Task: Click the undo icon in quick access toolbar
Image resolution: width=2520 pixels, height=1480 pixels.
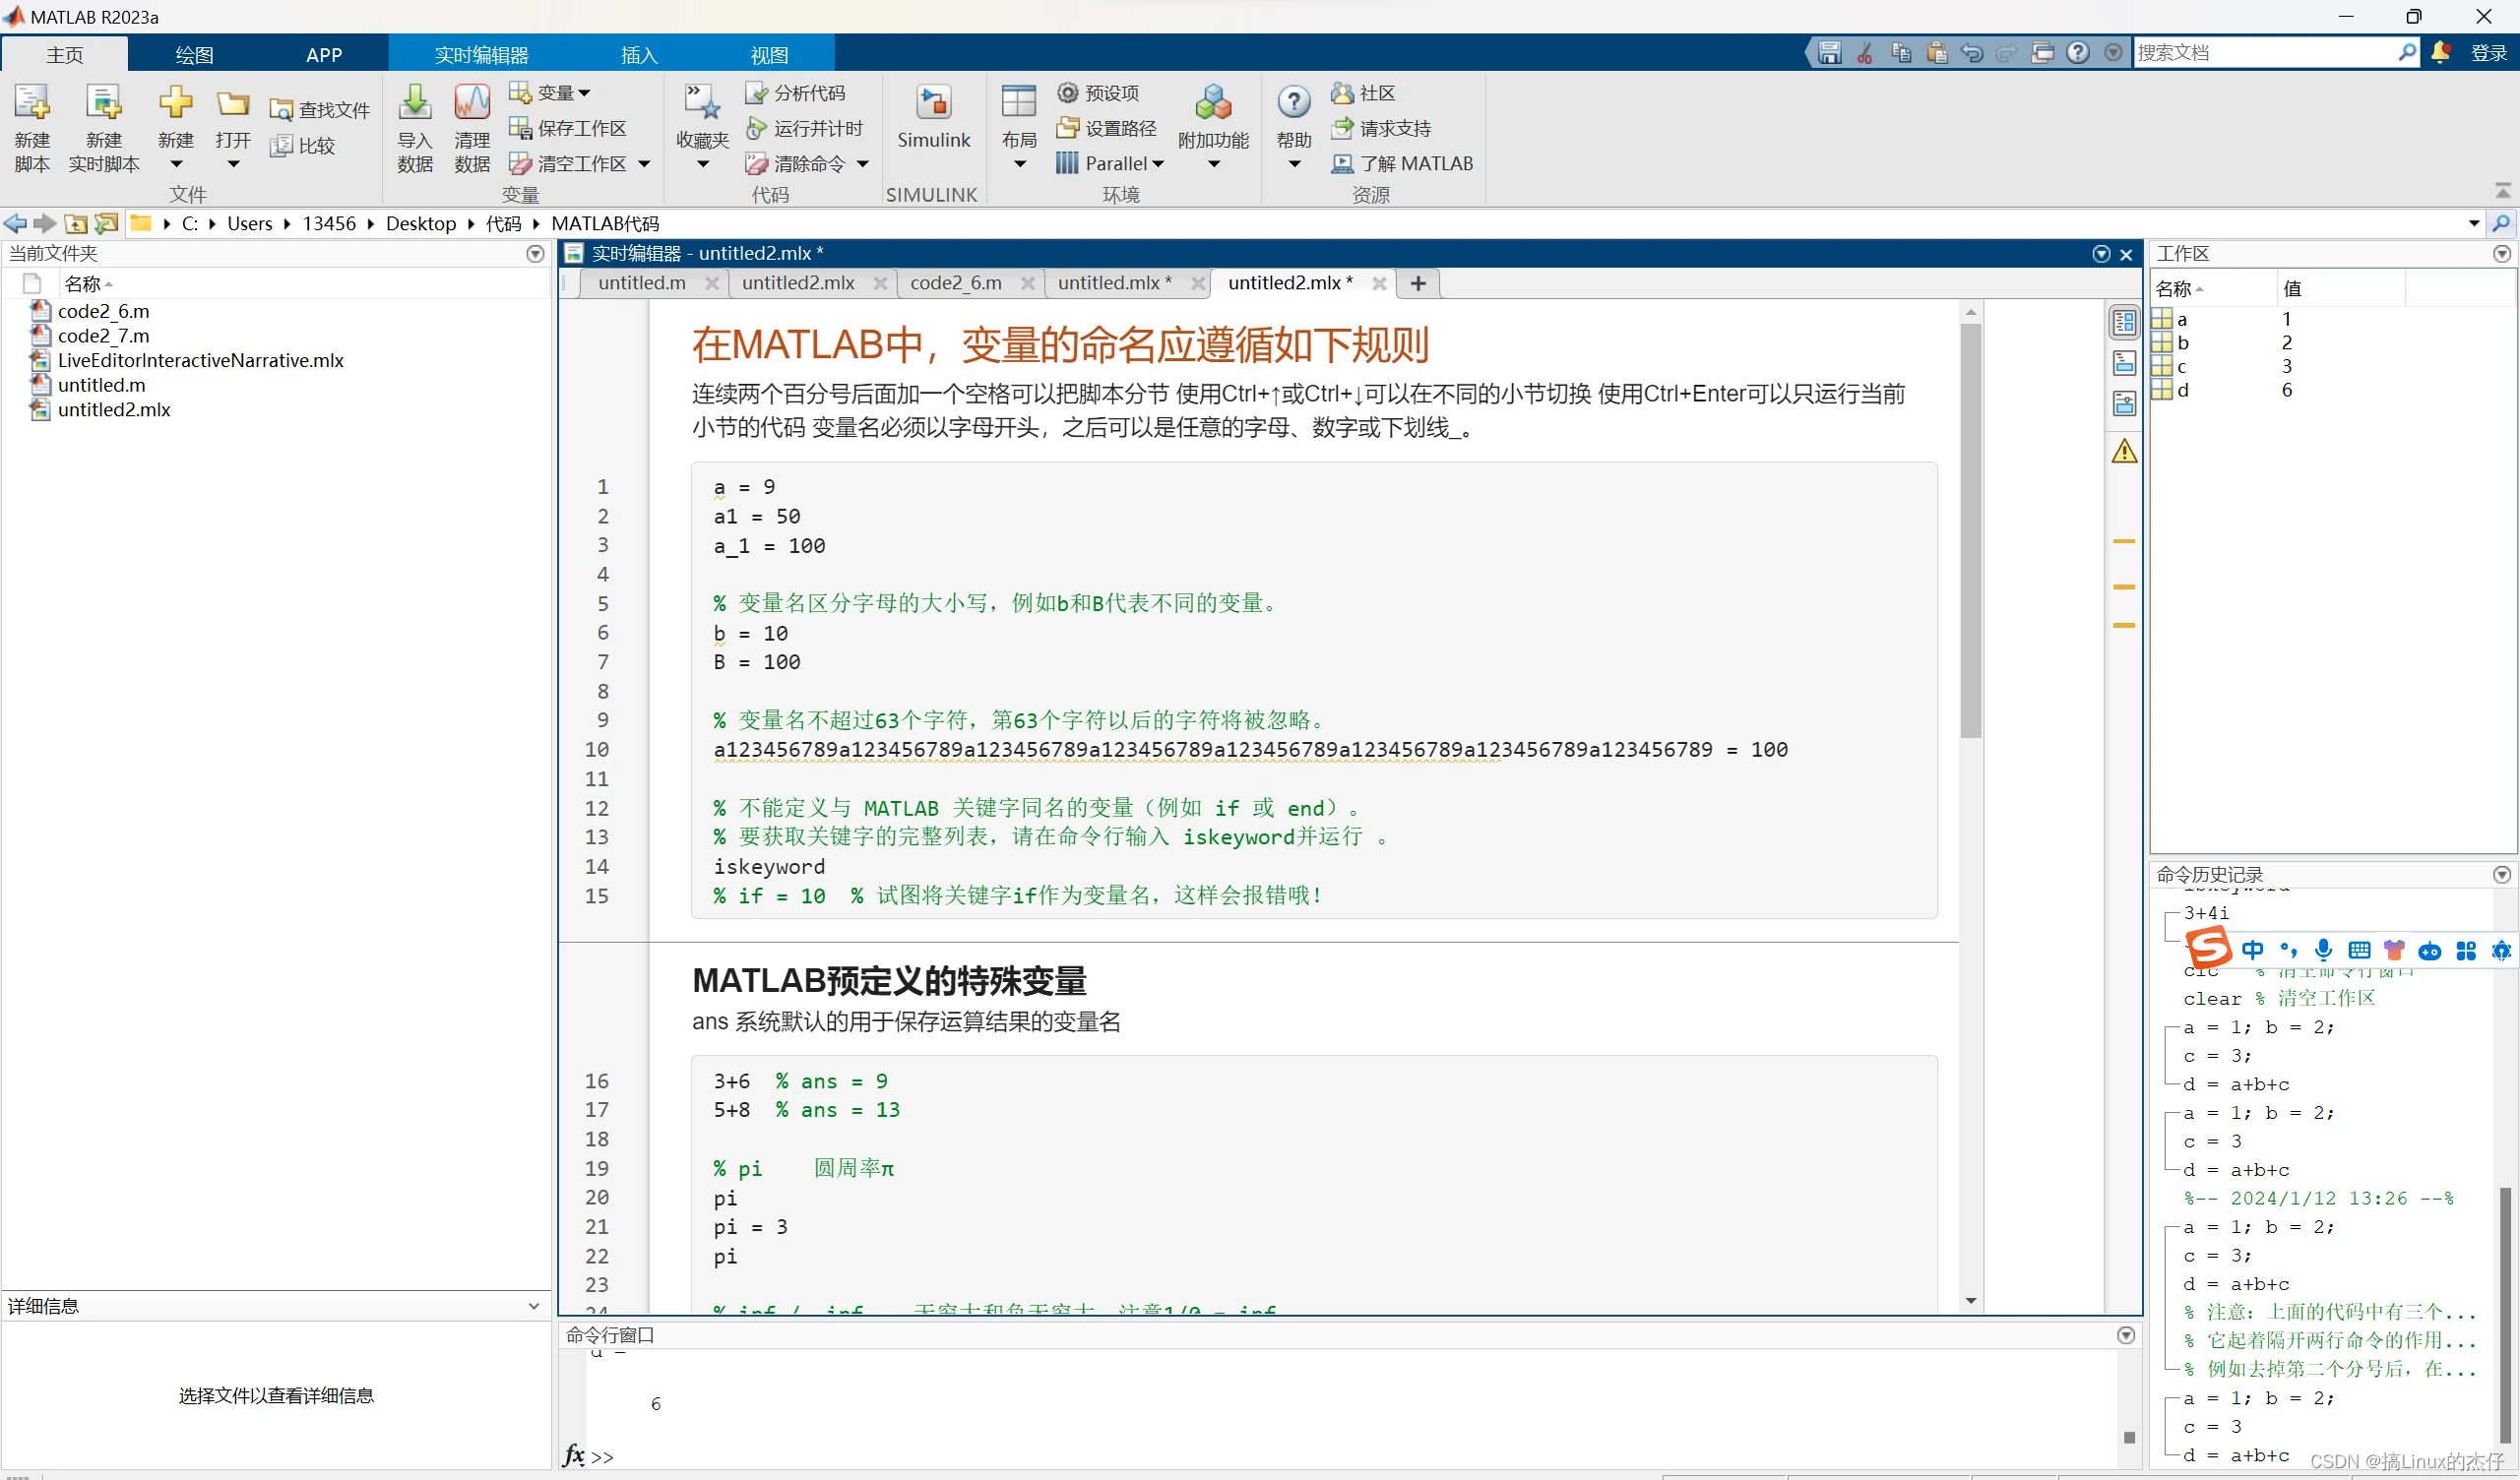Action: [1972, 52]
